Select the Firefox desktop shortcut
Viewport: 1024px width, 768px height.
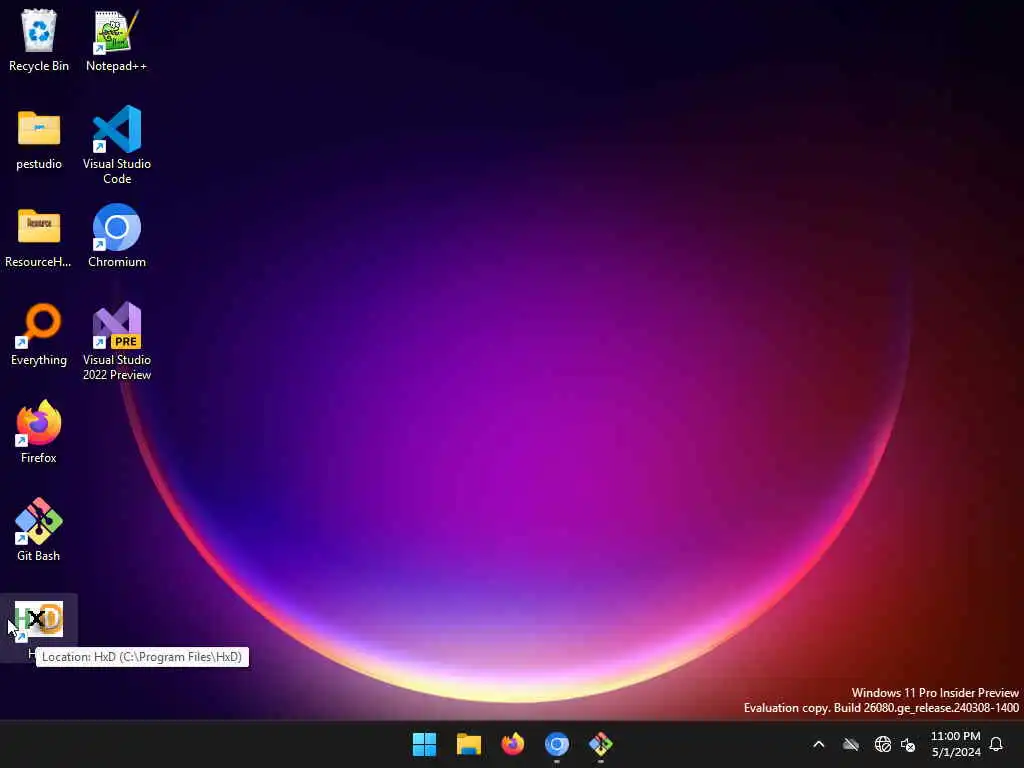[x=39, y=432]
